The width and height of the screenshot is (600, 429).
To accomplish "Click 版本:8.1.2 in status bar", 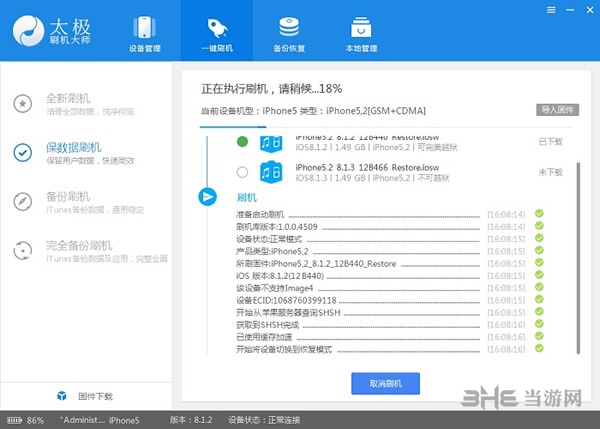I will click(191, 420).
